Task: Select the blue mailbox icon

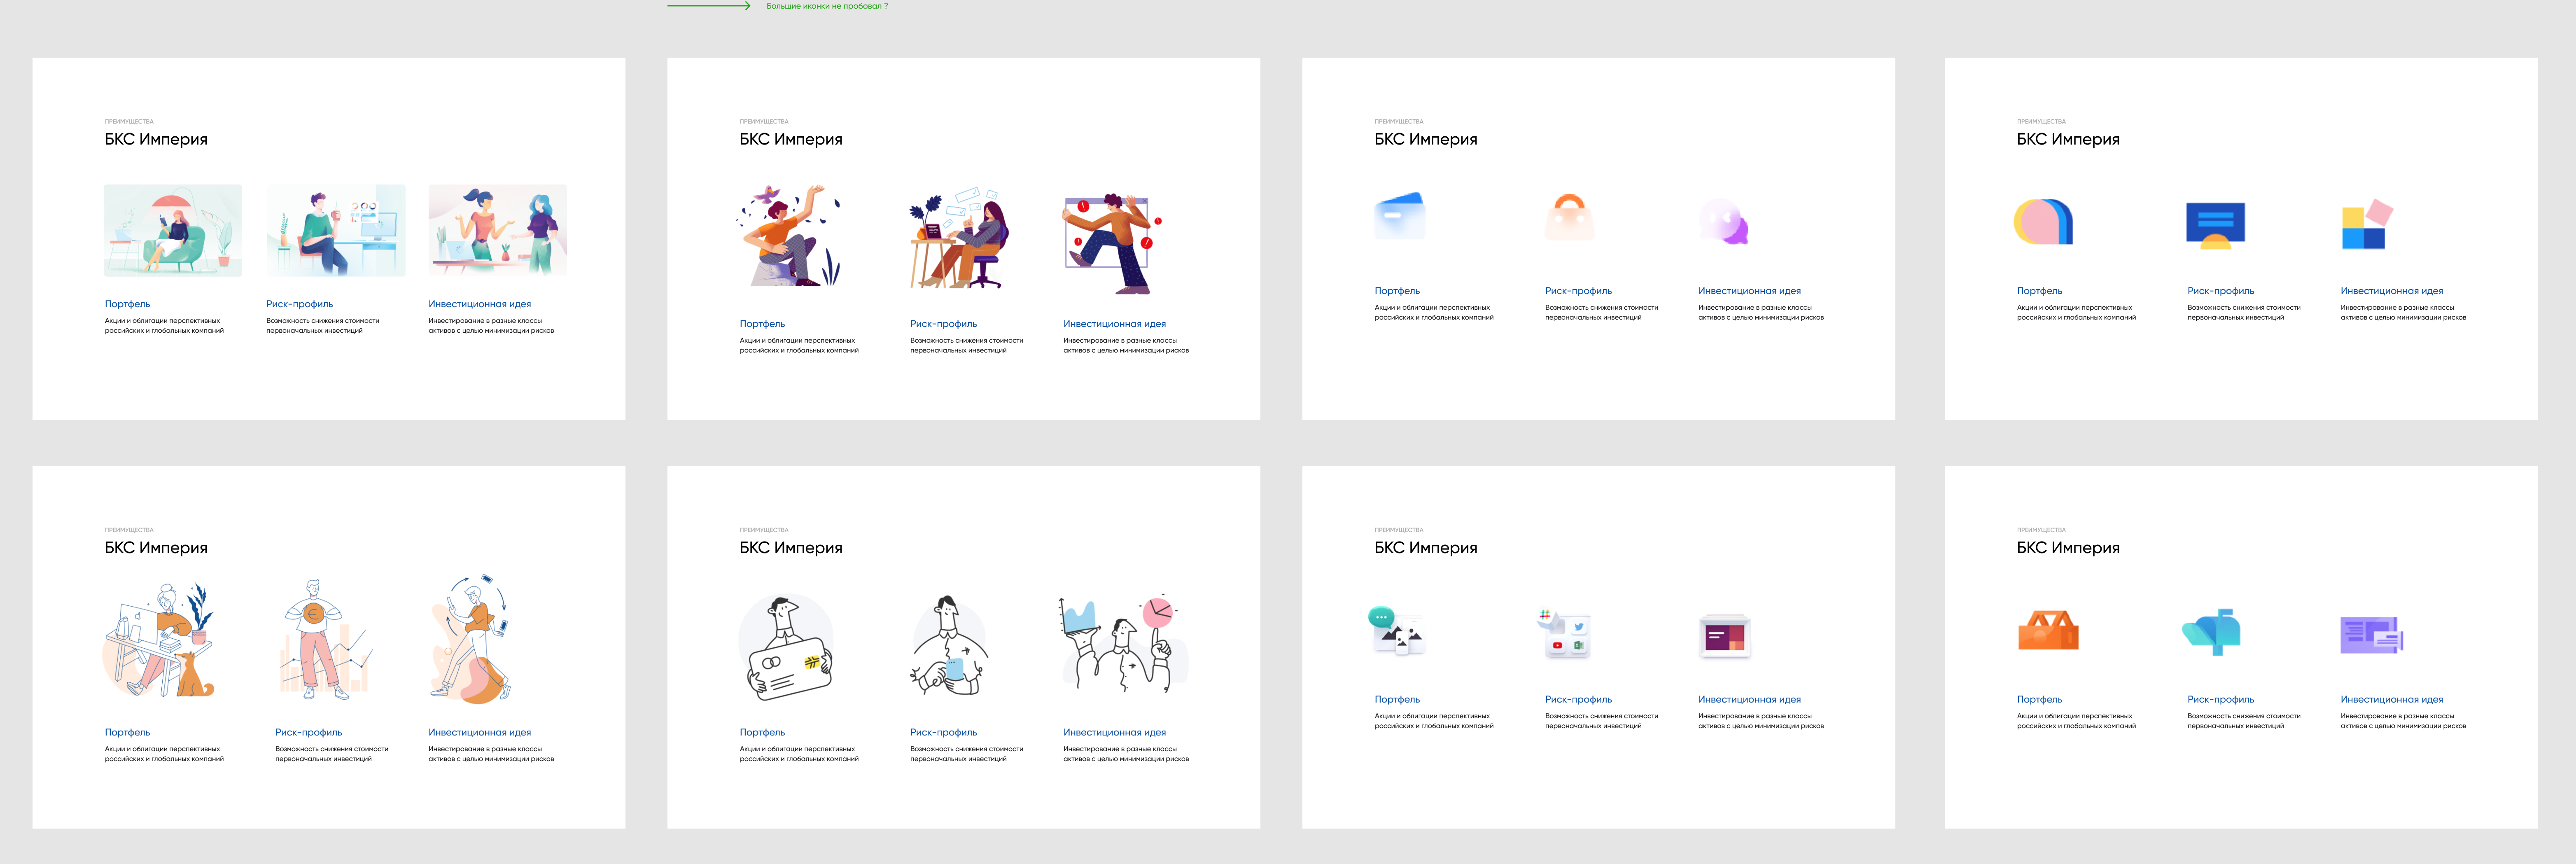Action: pos(2212,631)
